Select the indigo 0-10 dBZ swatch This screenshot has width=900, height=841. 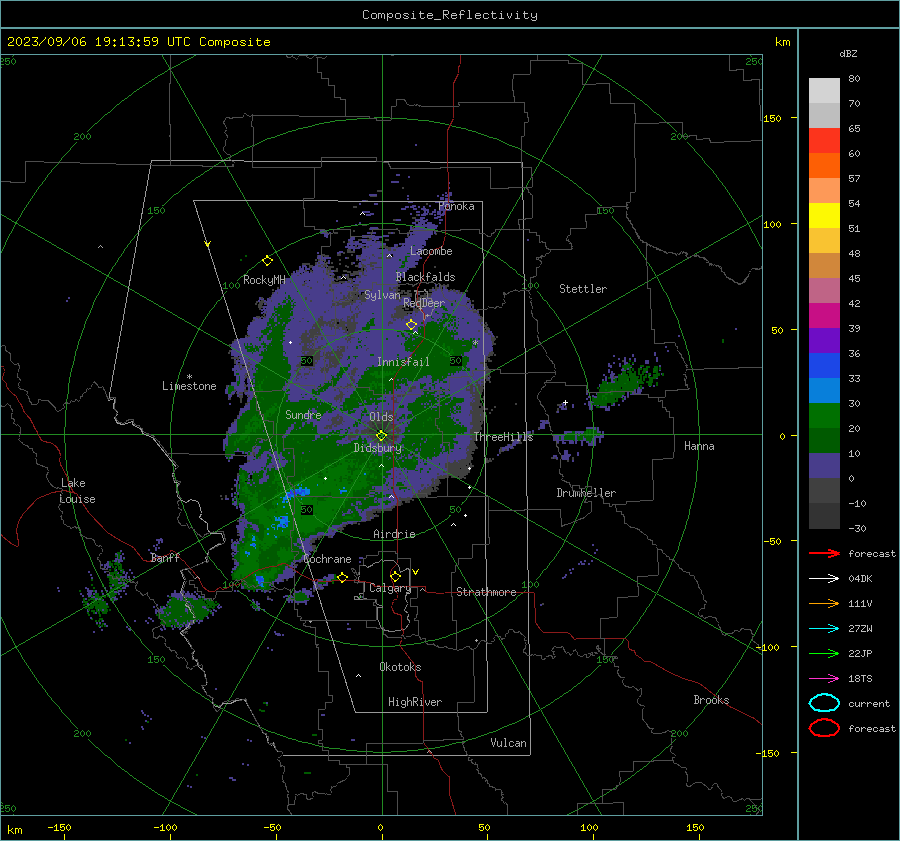[824, 466]
